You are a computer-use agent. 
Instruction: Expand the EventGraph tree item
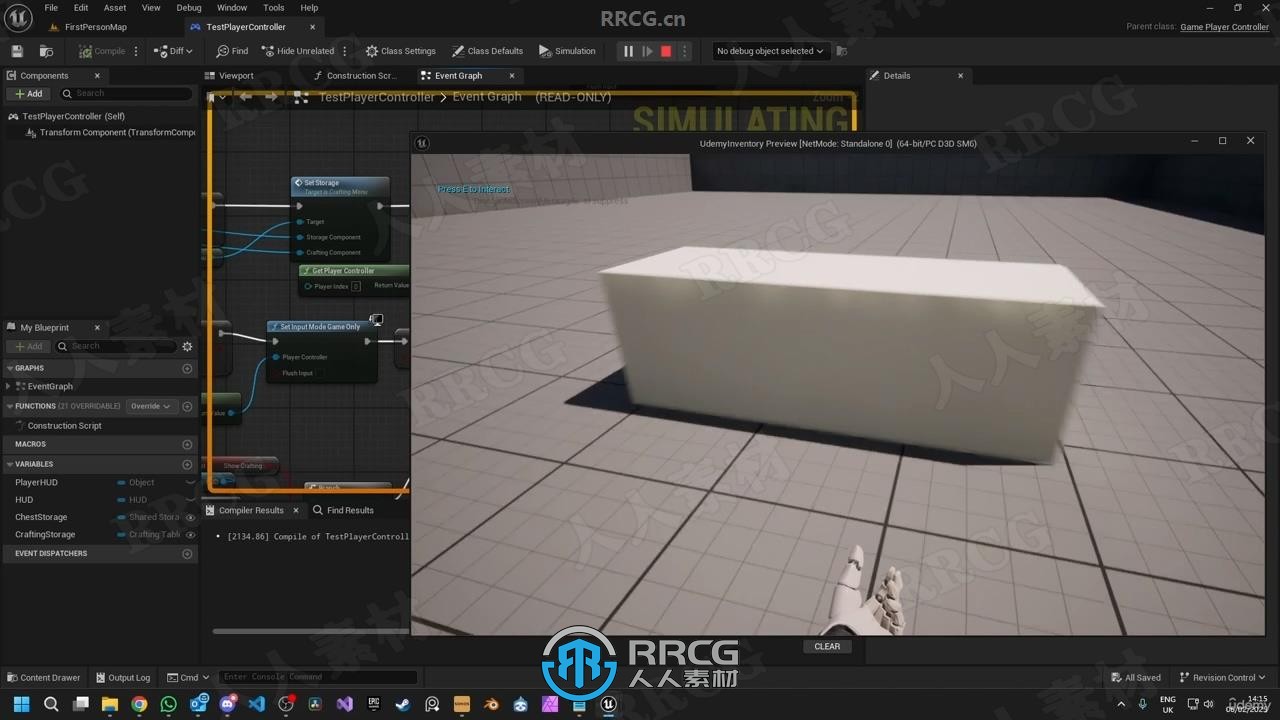point(9,386)
